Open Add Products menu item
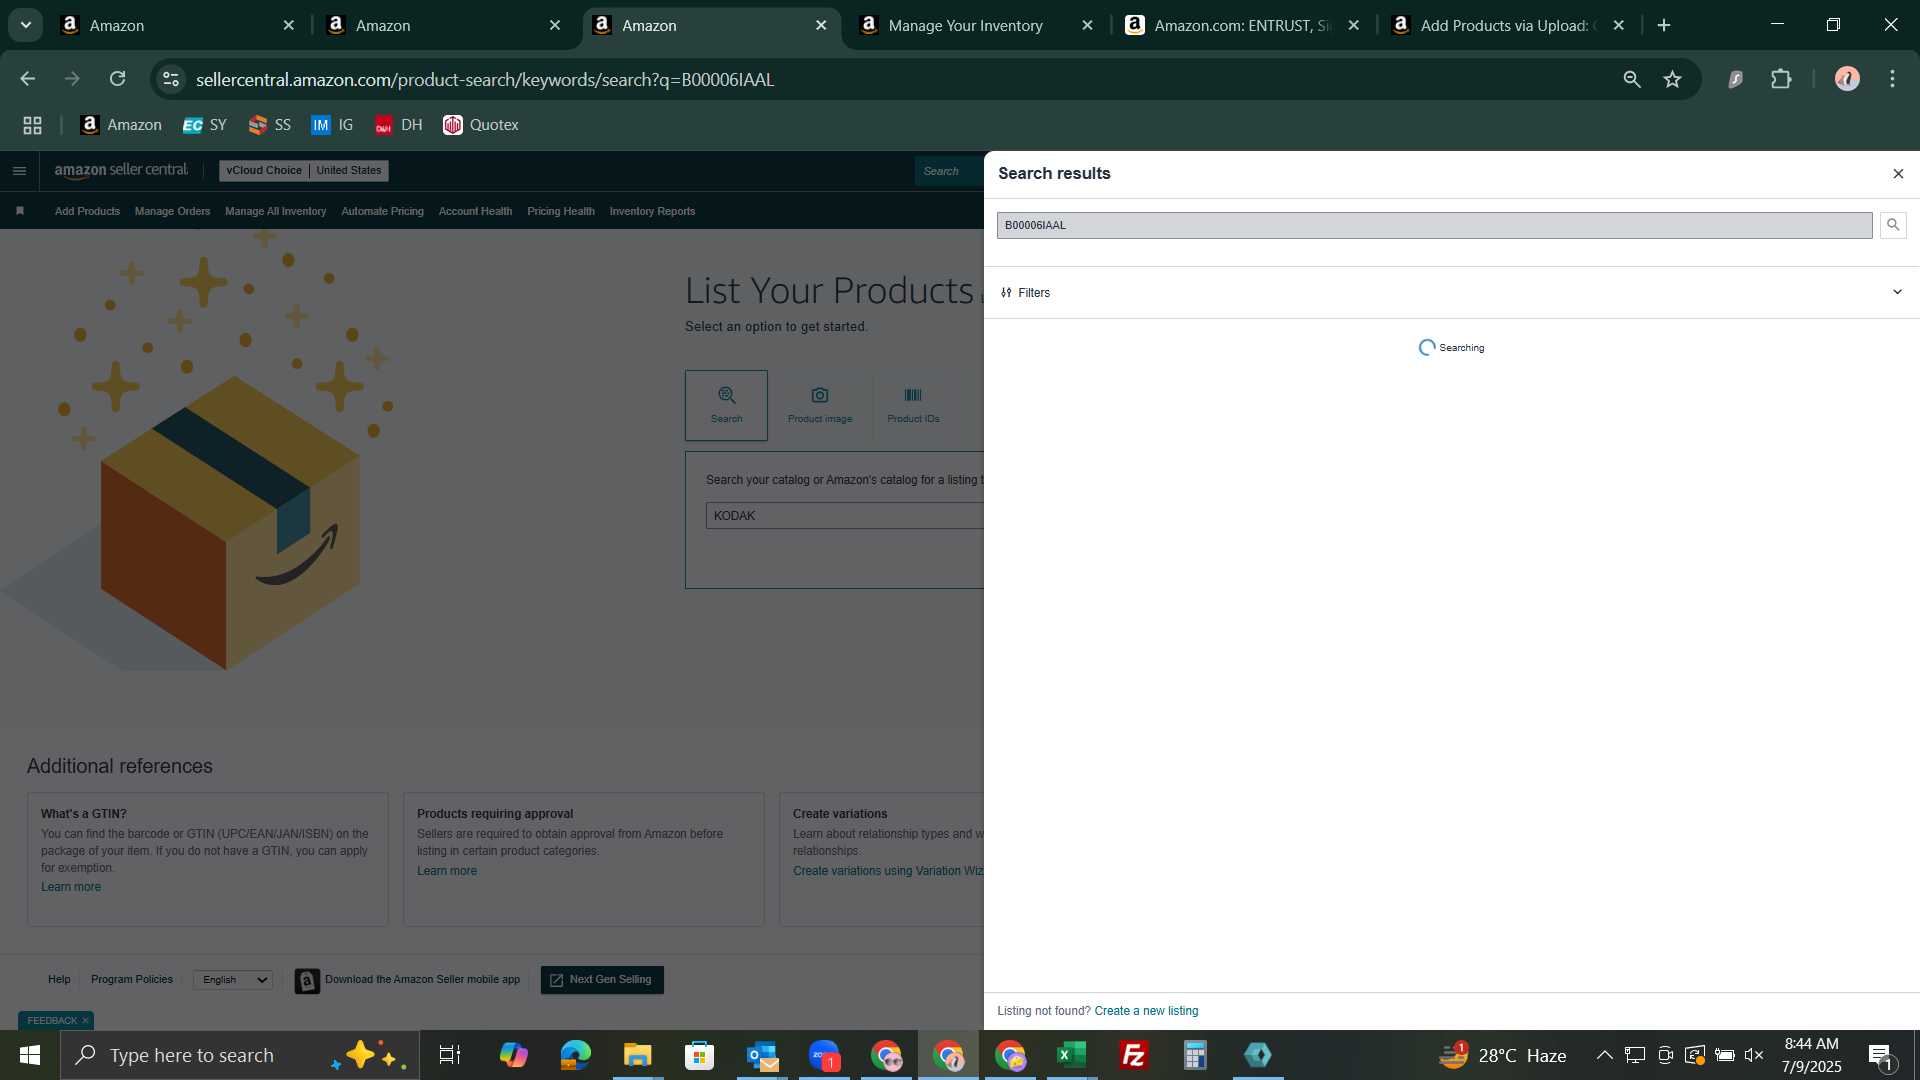 click(87, 211)
